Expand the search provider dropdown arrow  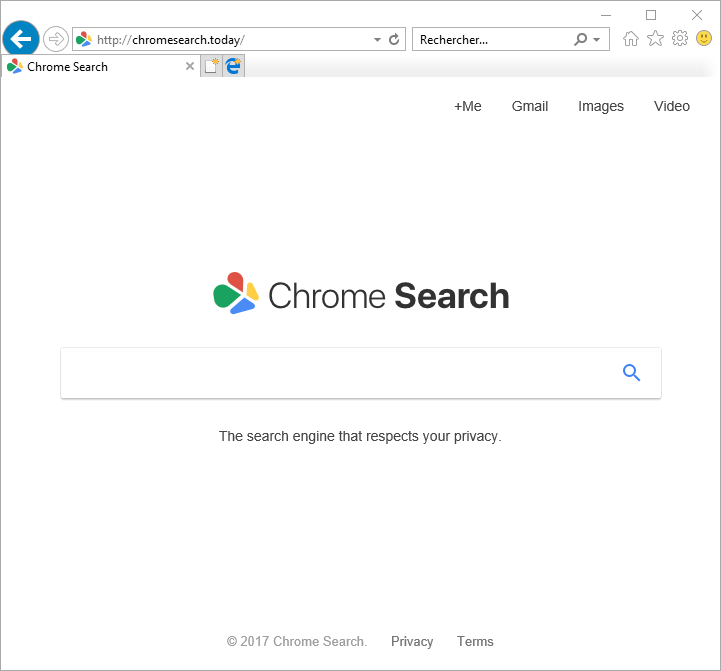(597, 40)
